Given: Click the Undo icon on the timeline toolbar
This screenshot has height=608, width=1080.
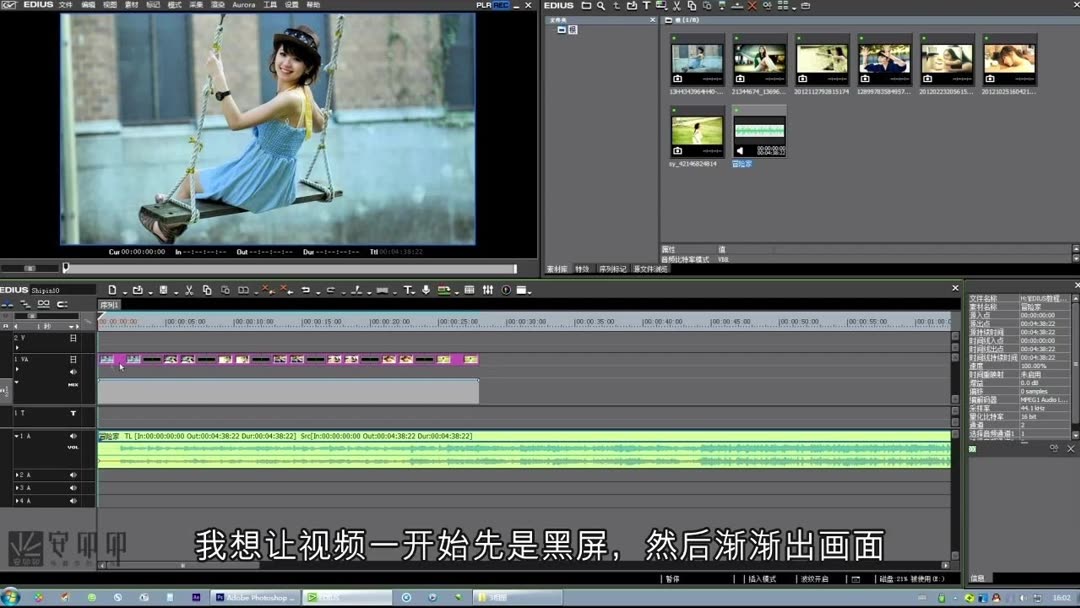Looking at the screenshot, I should tap(304, 290).
